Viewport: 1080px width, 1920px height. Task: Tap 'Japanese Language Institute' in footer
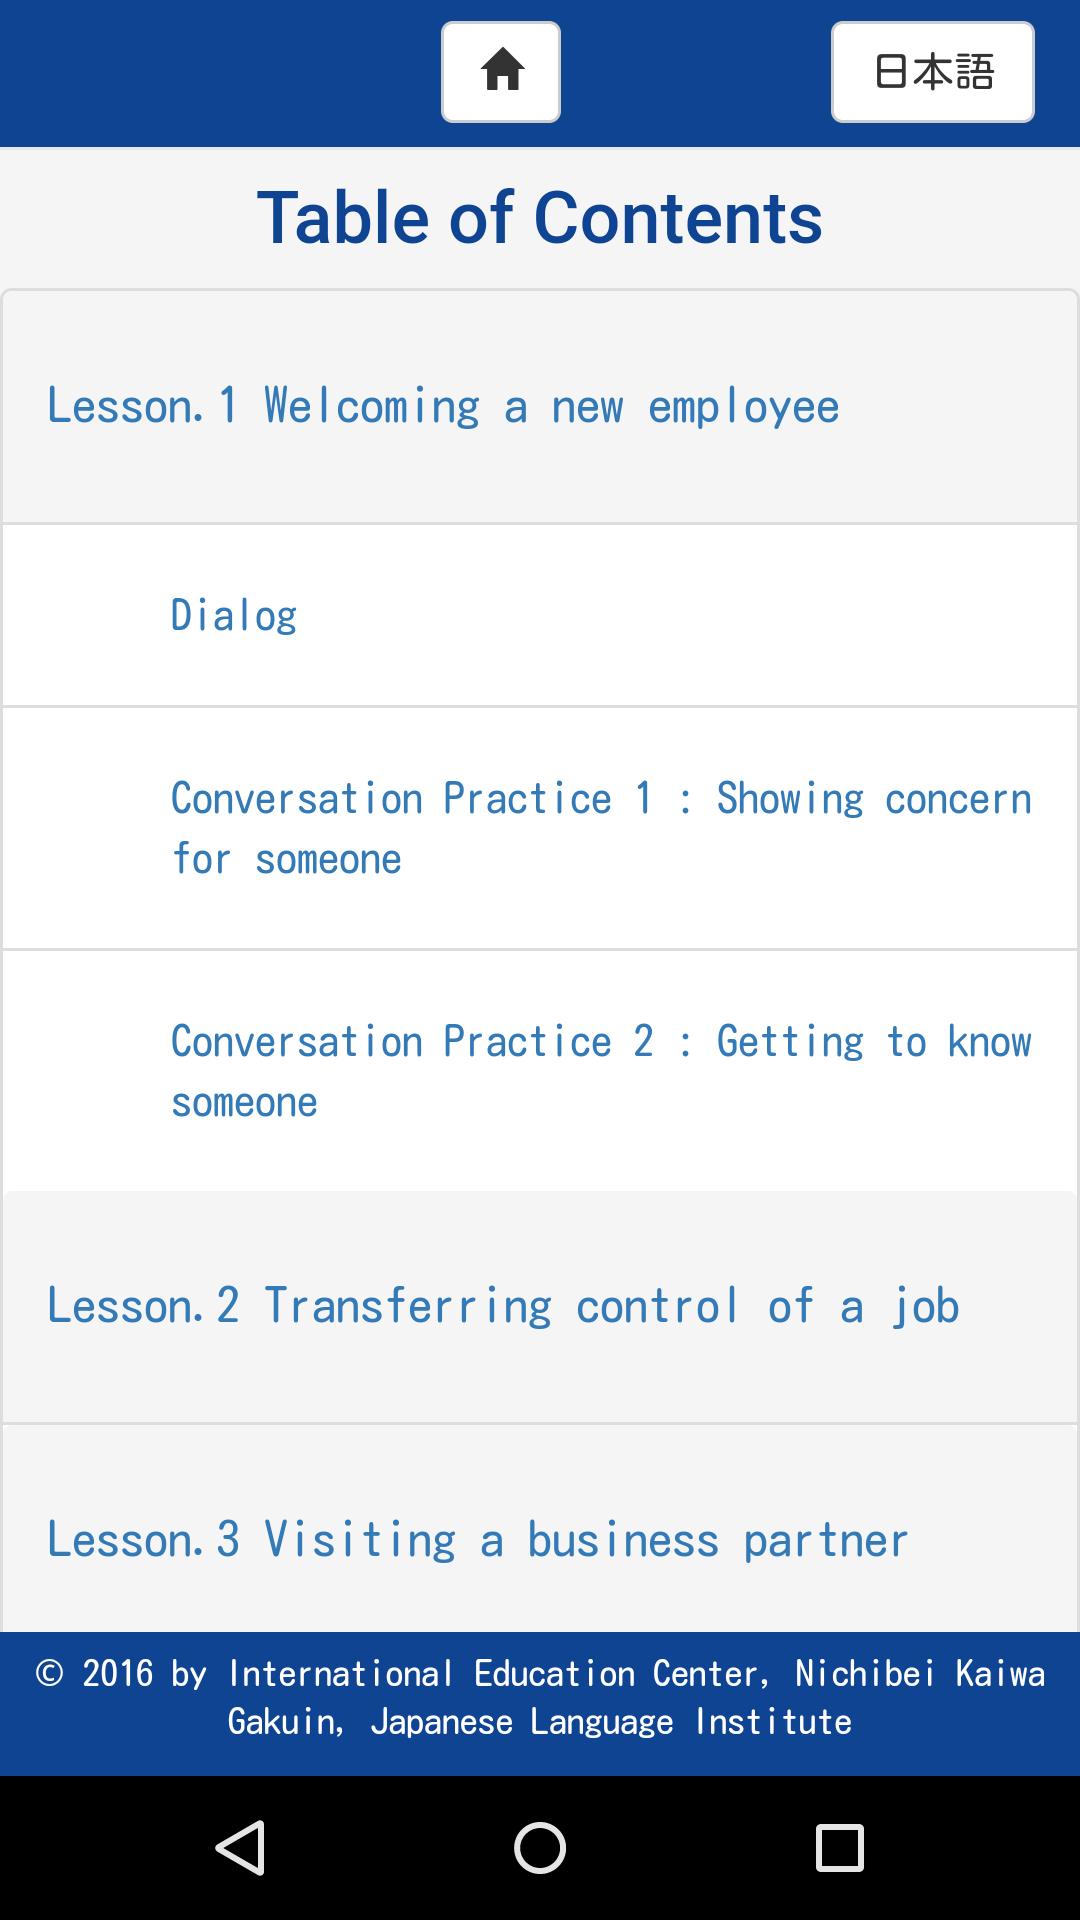610,1721
